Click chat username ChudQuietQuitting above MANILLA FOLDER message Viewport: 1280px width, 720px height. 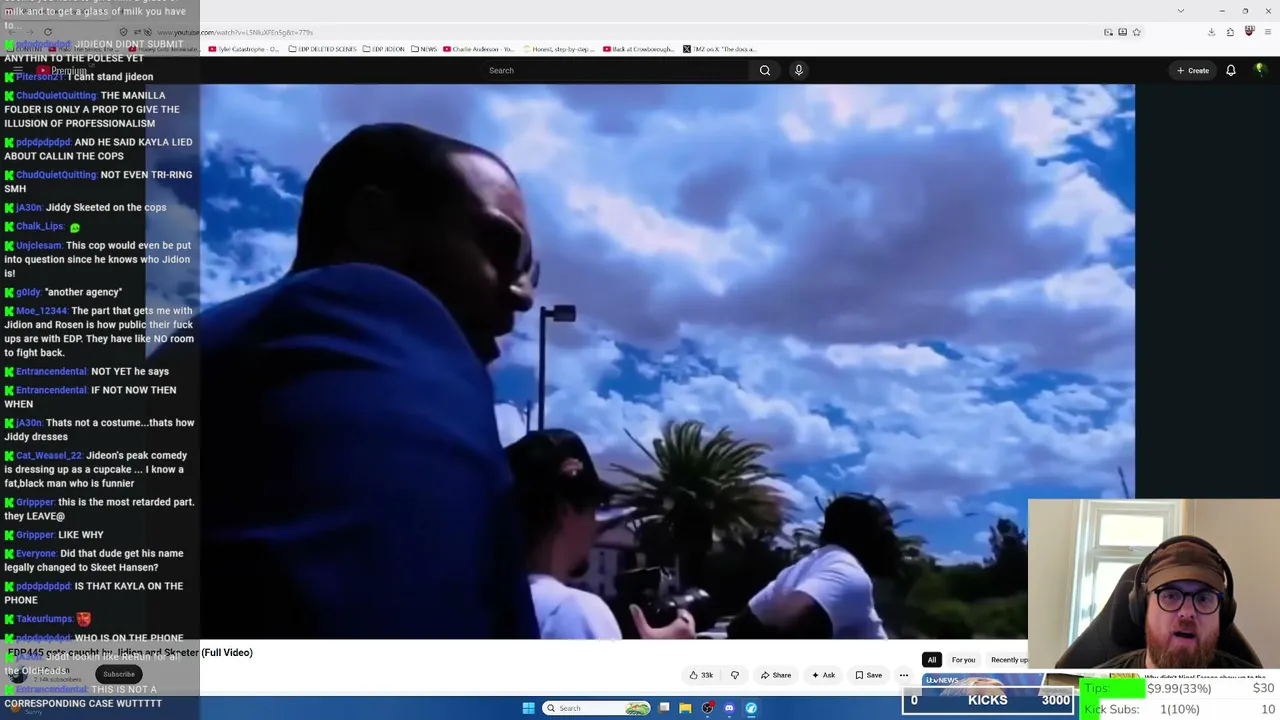56,96
